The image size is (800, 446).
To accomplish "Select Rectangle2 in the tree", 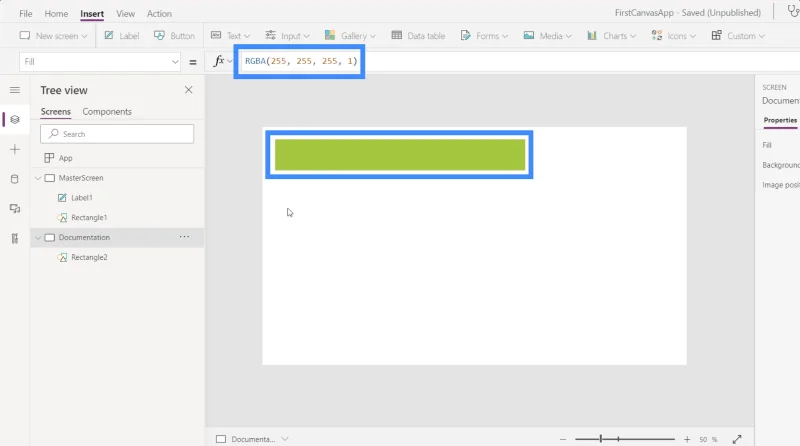I will [x=89, y=257].
